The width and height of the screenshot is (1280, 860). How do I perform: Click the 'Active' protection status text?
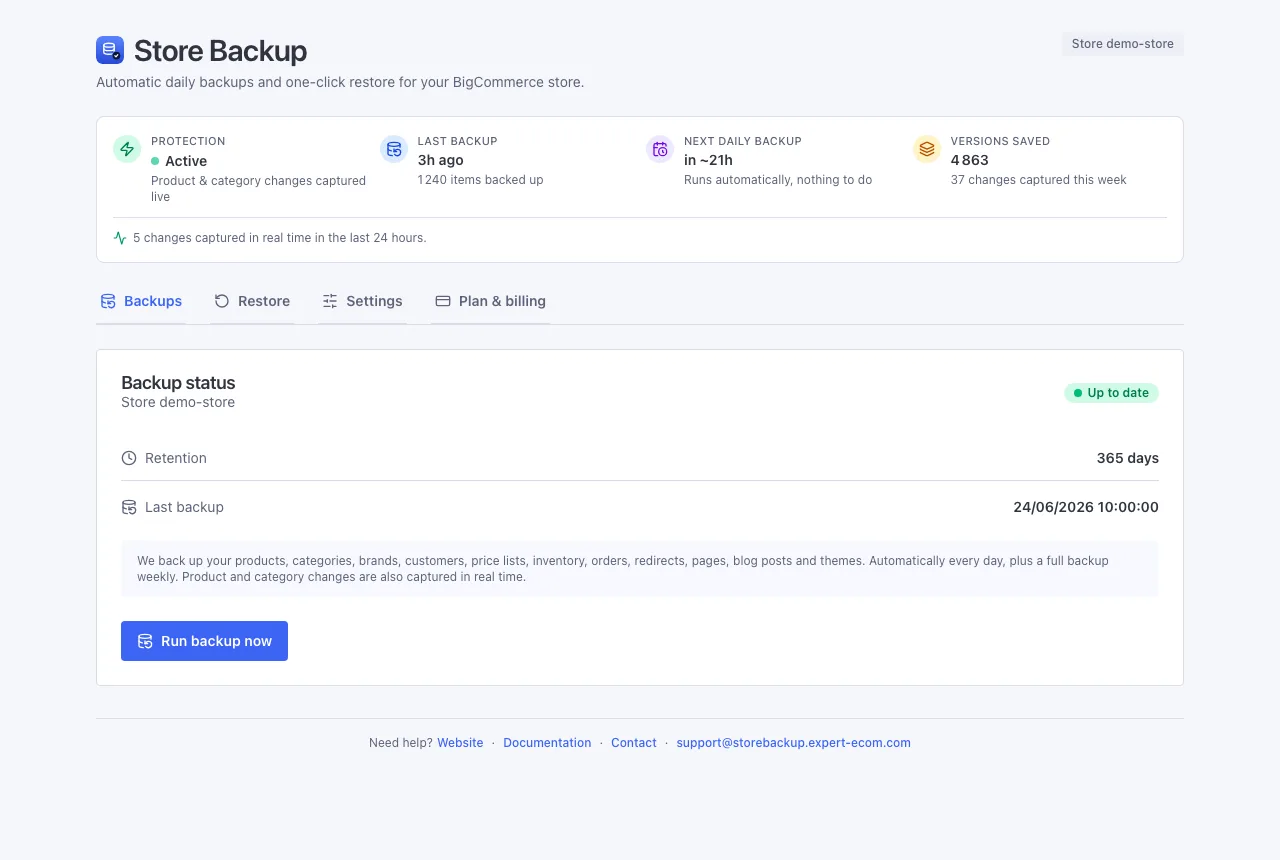pos(186,161)
